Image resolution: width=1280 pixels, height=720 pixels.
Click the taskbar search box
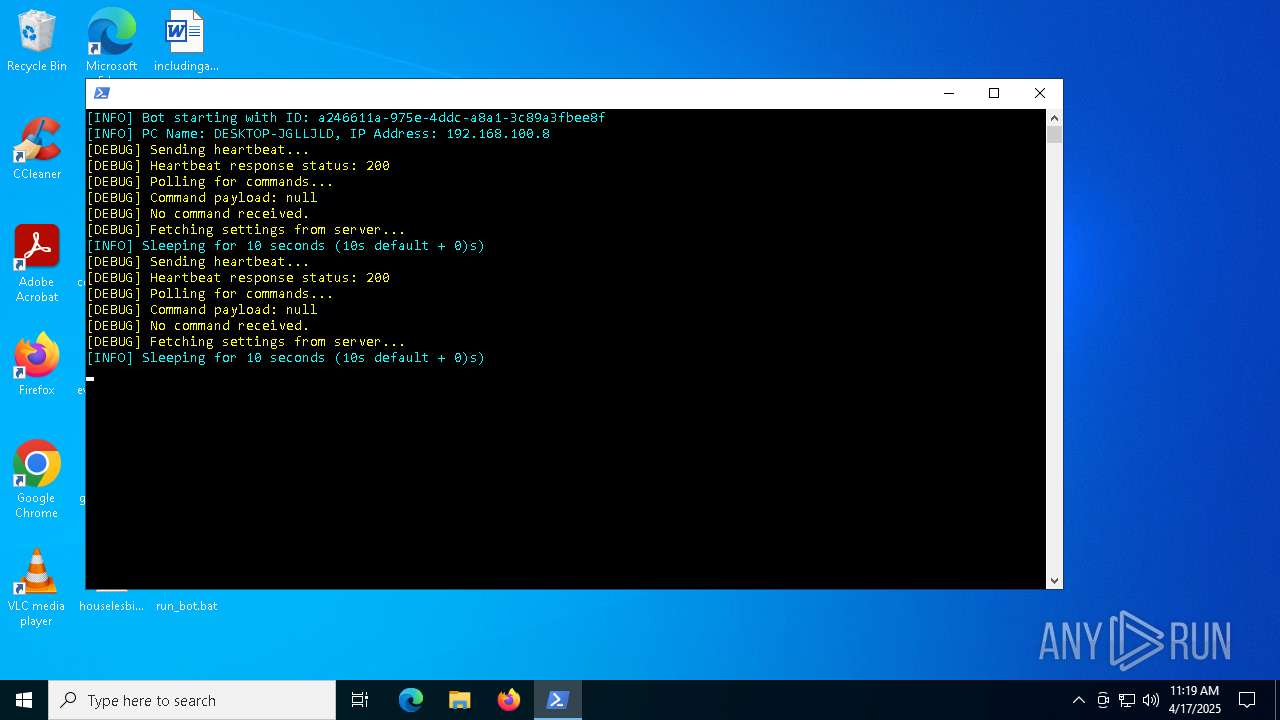pyautogui.click(x=192, y=700)
